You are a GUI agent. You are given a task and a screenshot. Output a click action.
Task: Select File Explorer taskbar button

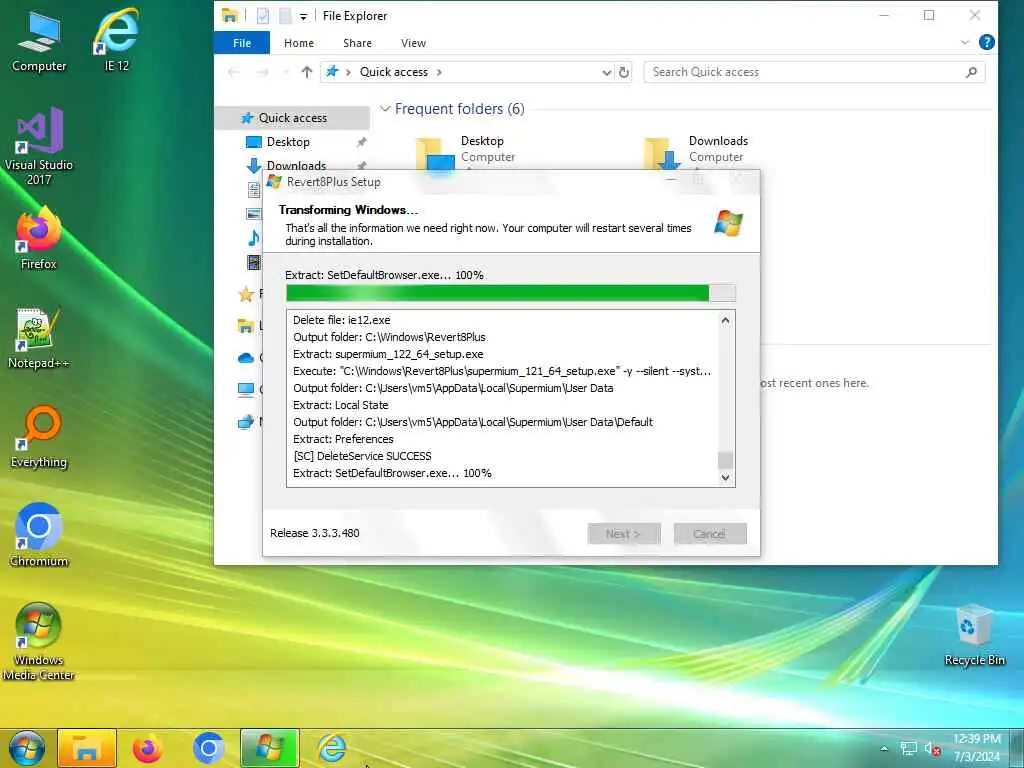(x=87, y=748)
